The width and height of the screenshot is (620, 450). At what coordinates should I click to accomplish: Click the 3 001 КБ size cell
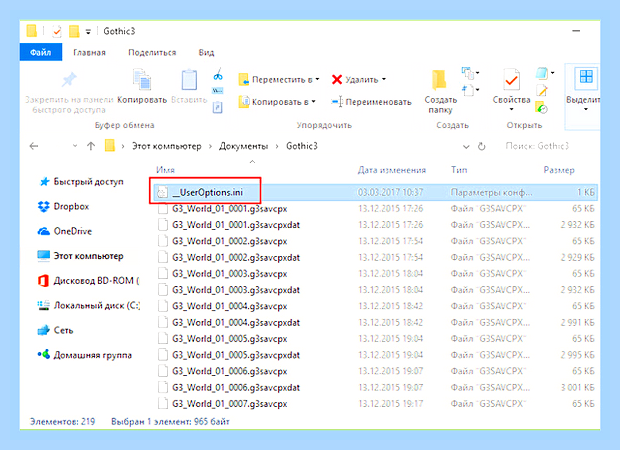click(x=578, y=388)
